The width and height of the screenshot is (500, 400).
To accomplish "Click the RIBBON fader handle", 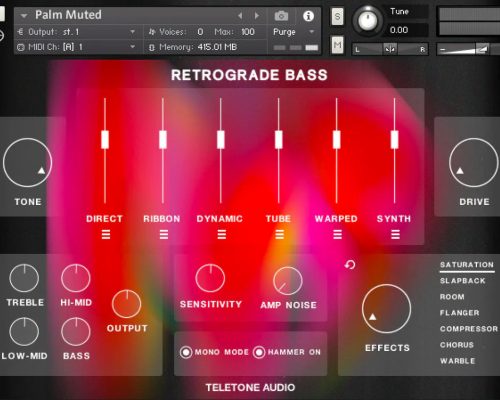I will (163, 139).
